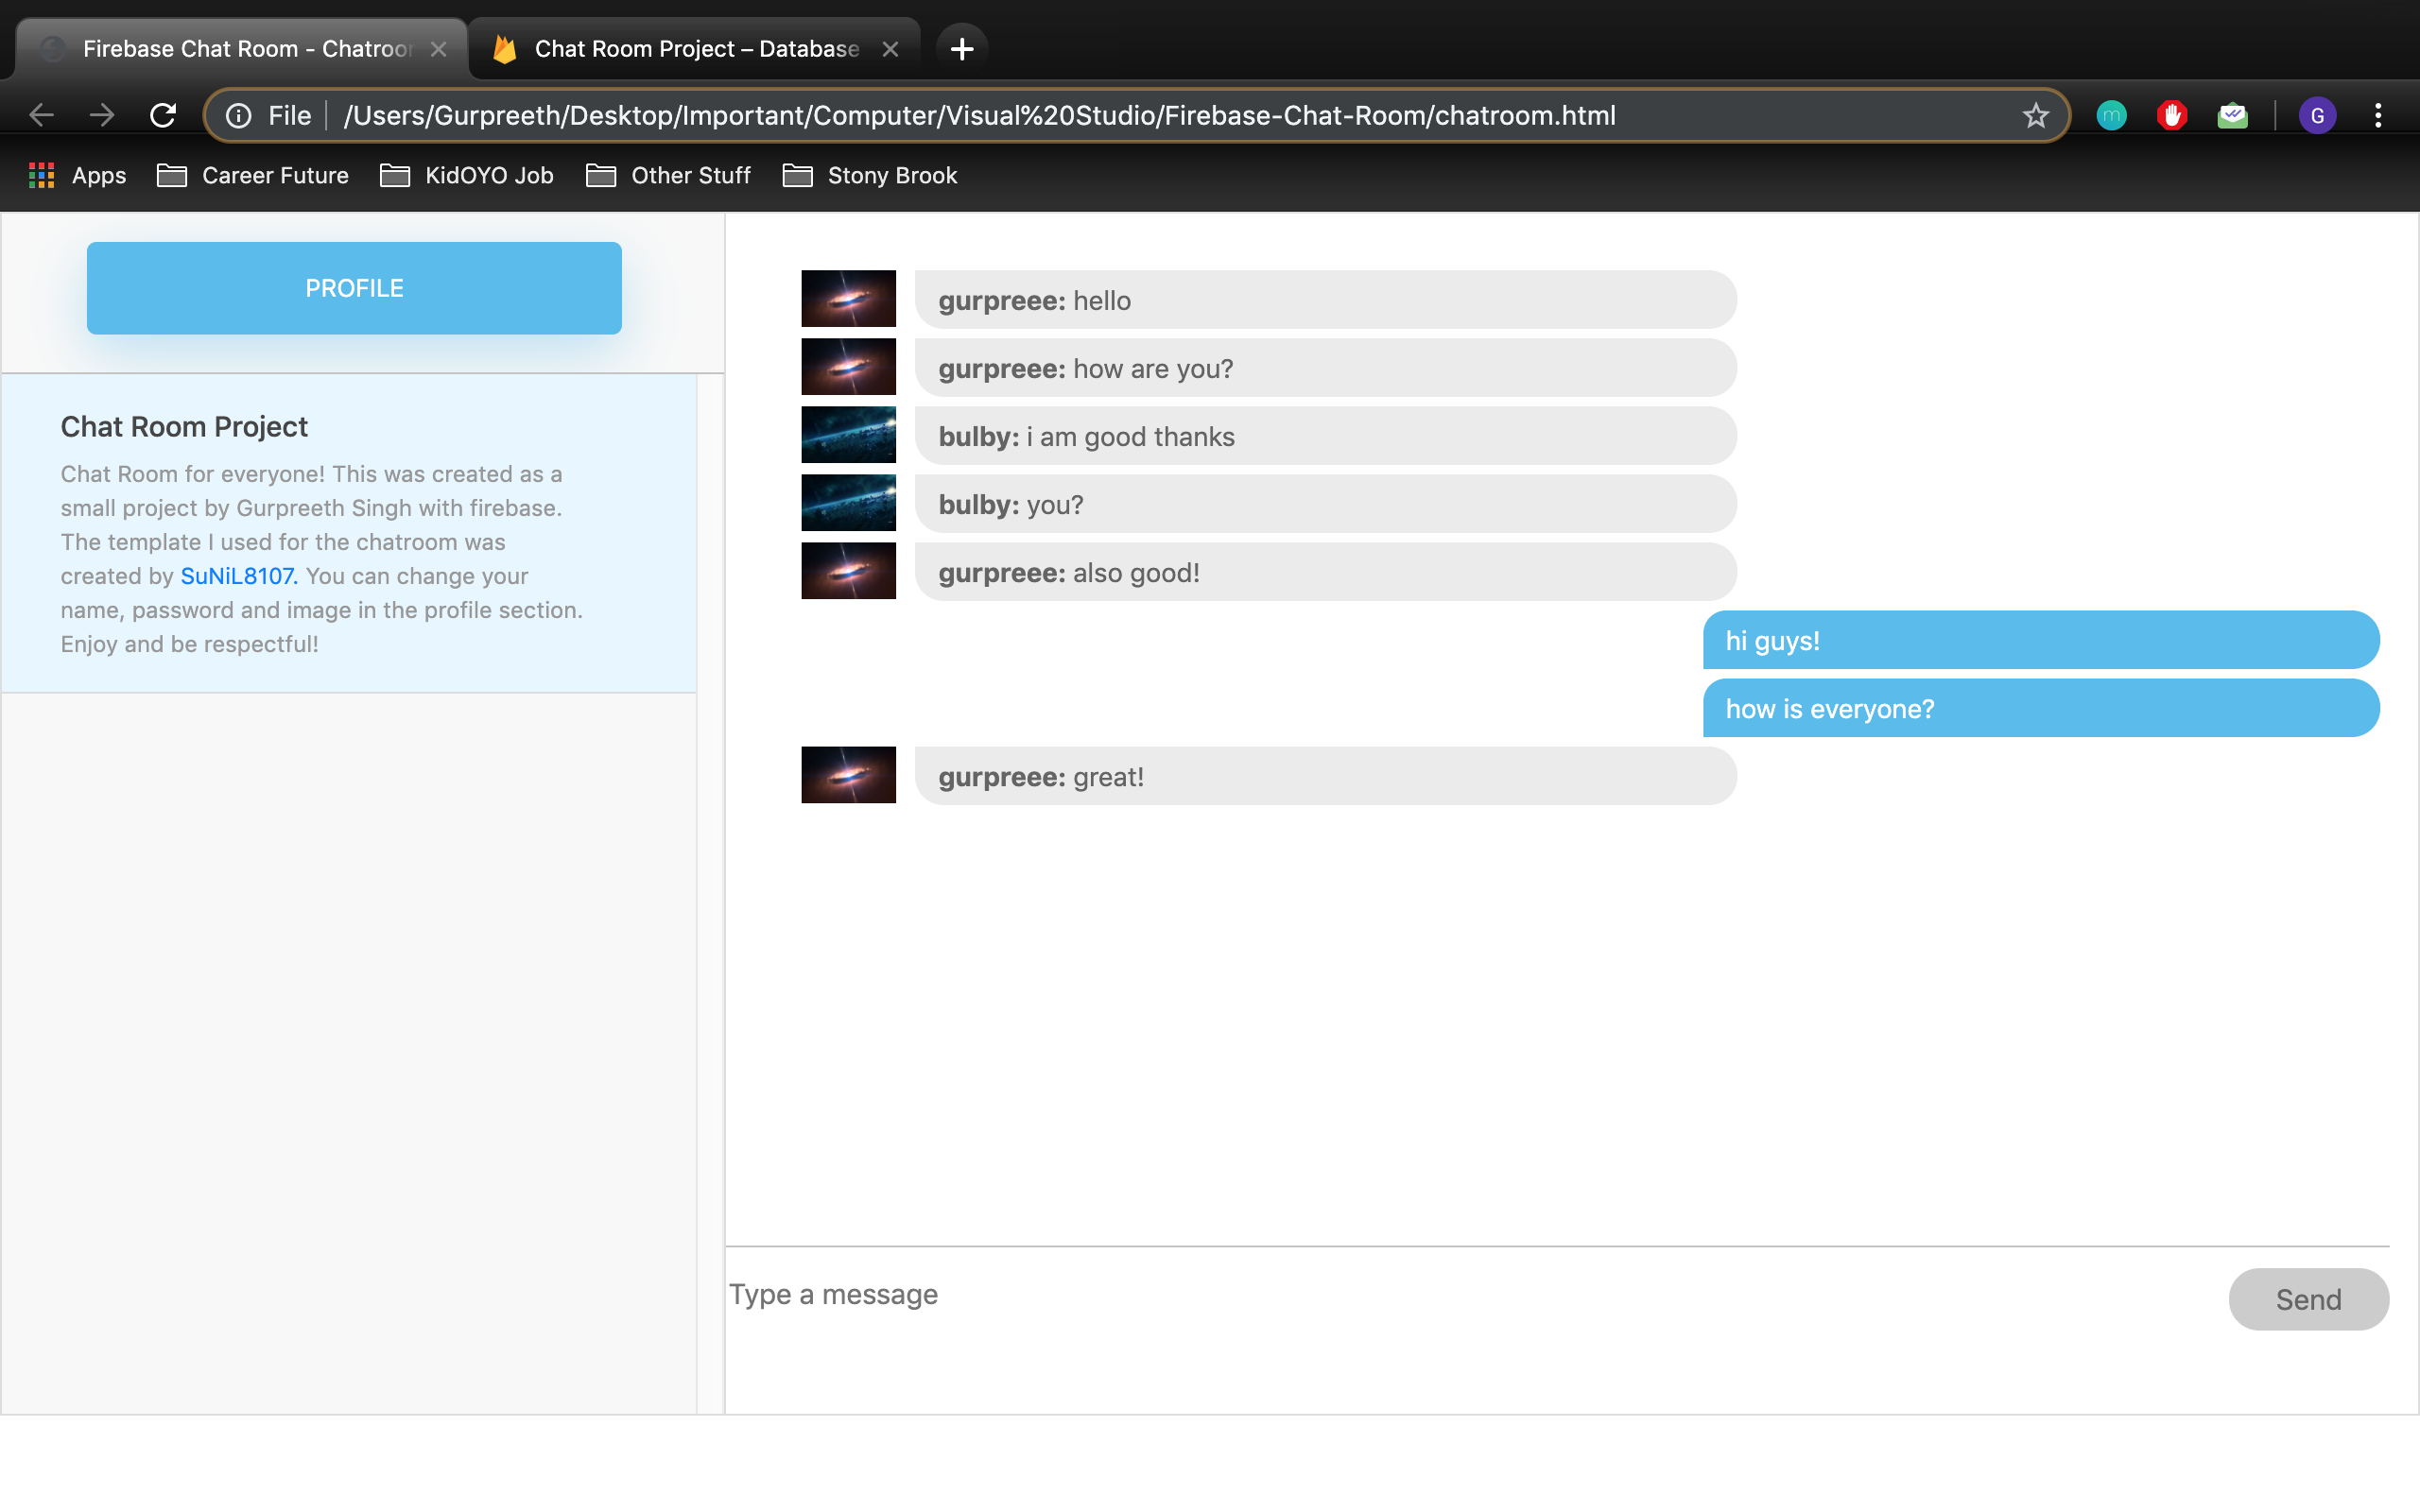This screenshot has height=1512, width=2420.
Task: Open the purple G profile avatar
Action: (x=2316, y=116)
